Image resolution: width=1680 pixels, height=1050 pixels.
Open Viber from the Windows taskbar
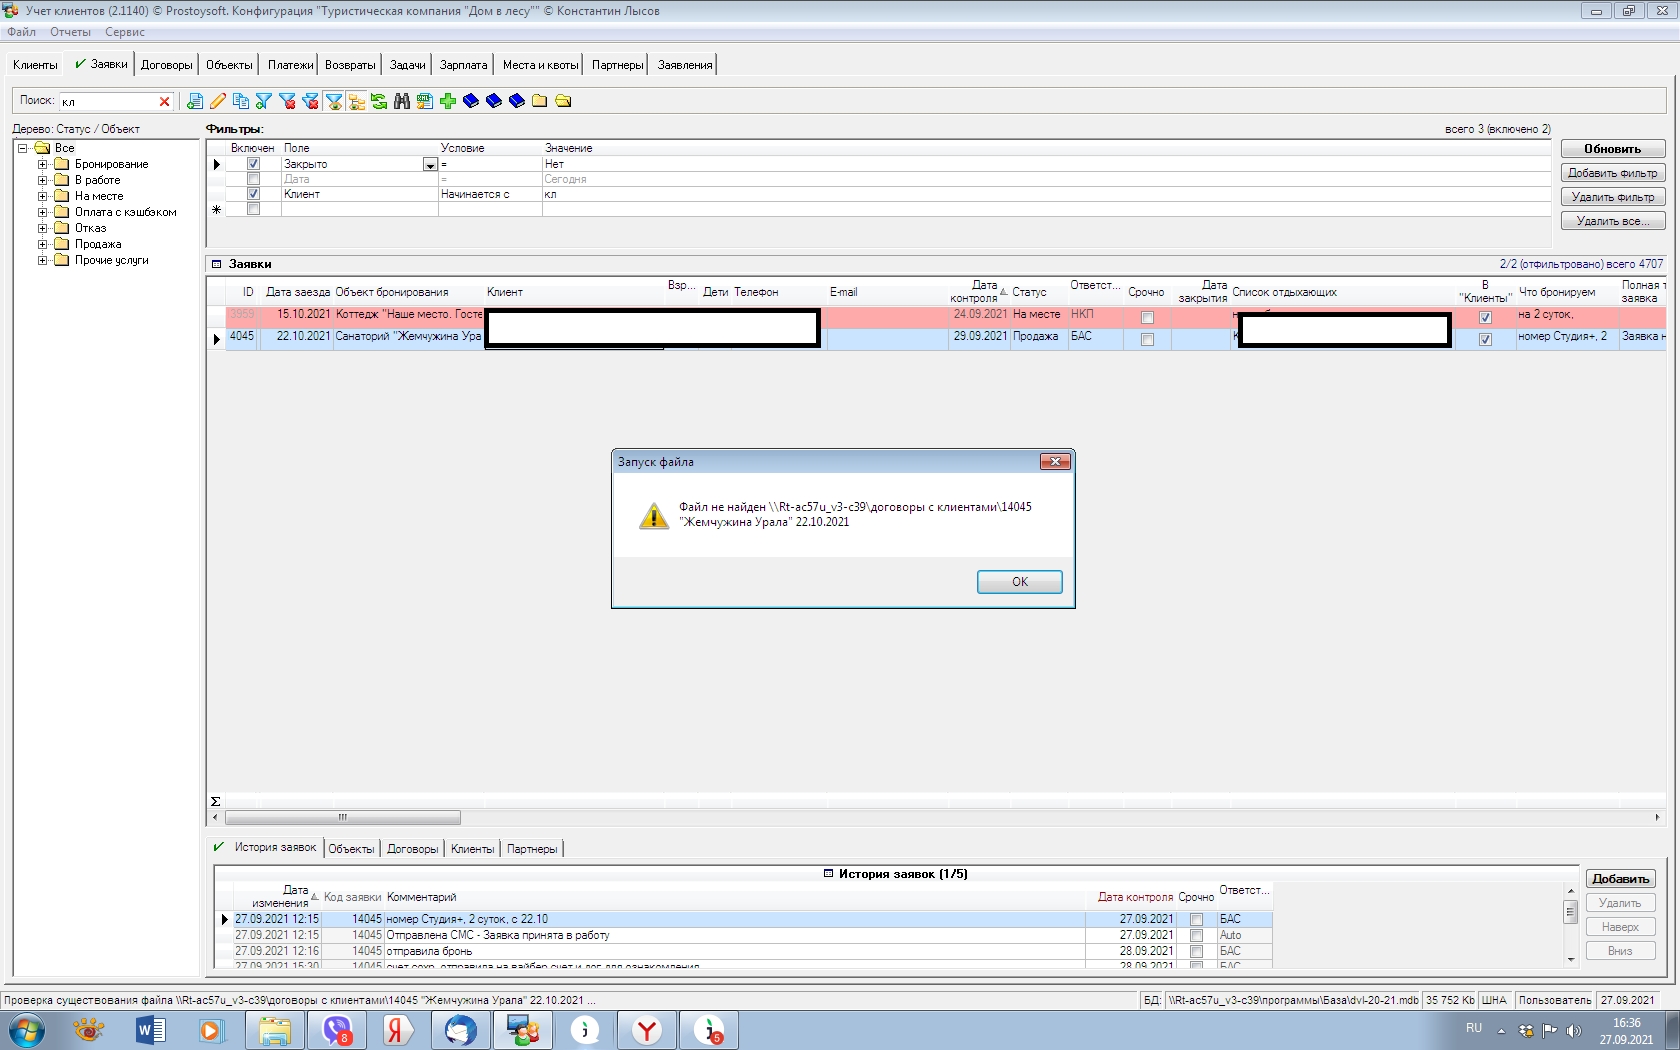(337, 1030)
